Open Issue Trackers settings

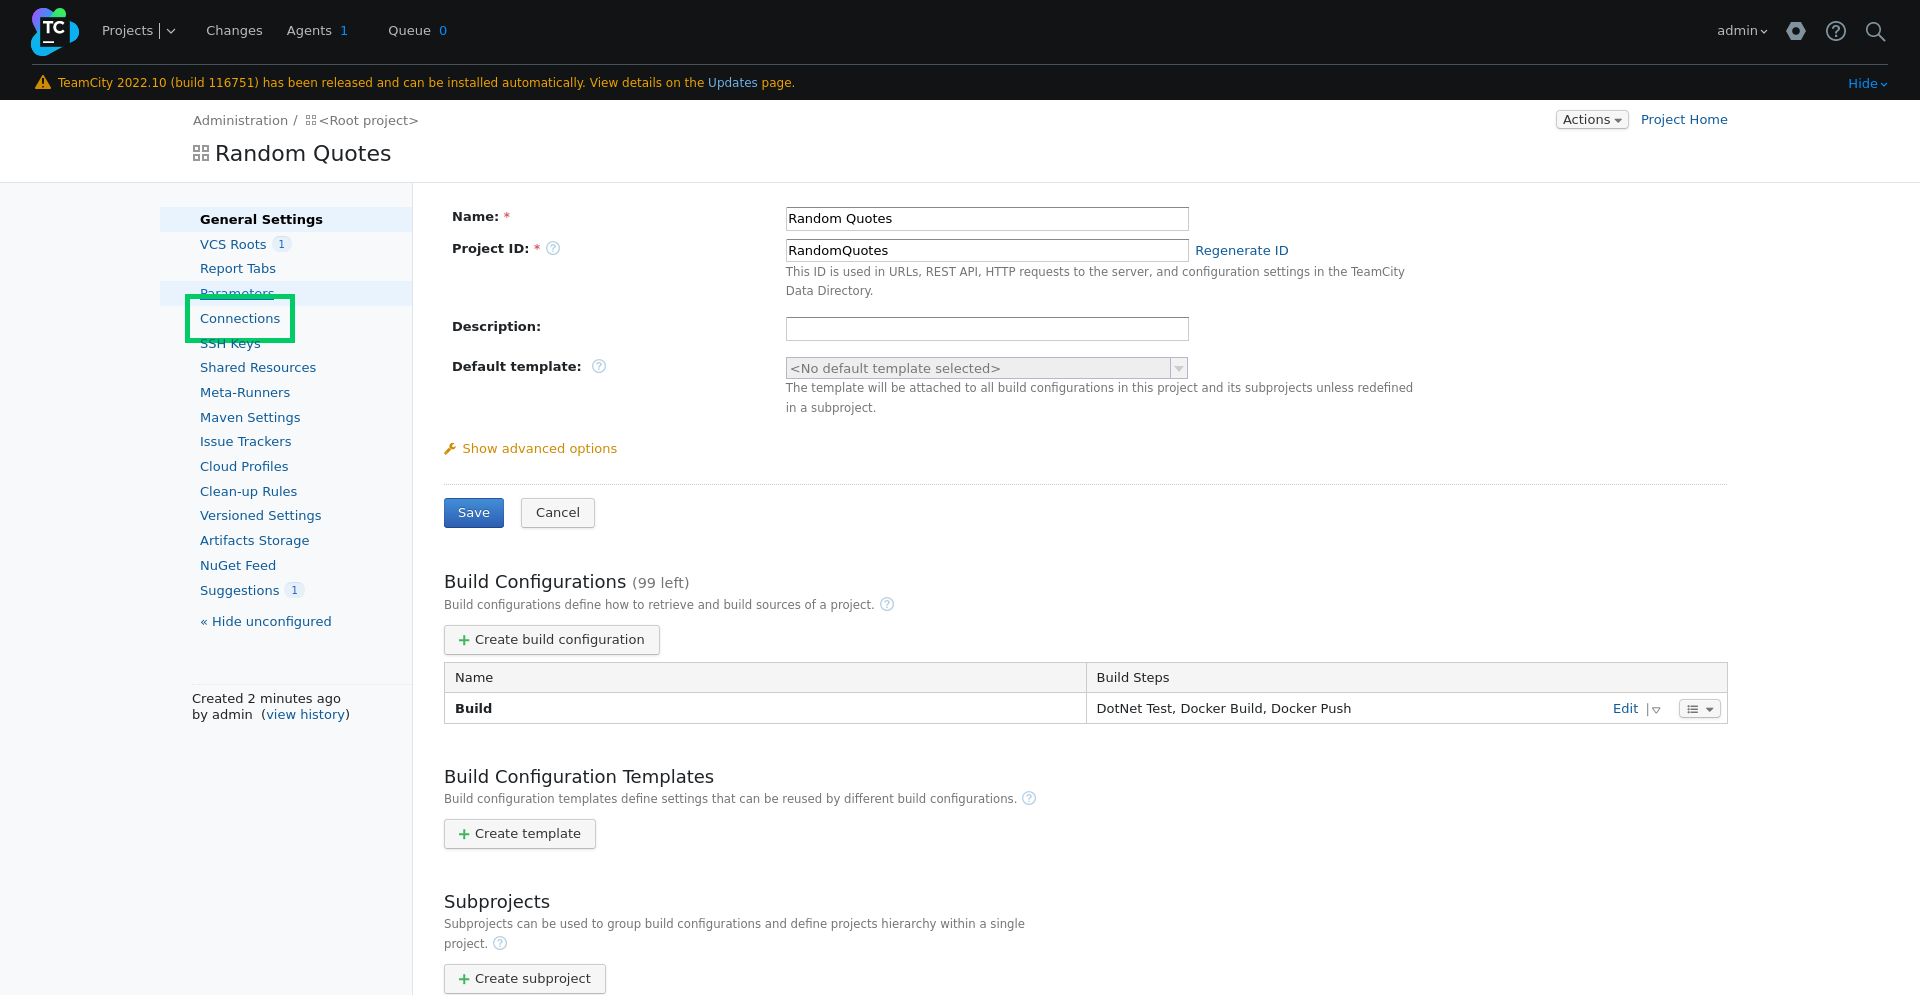click(x=246, y=442)
